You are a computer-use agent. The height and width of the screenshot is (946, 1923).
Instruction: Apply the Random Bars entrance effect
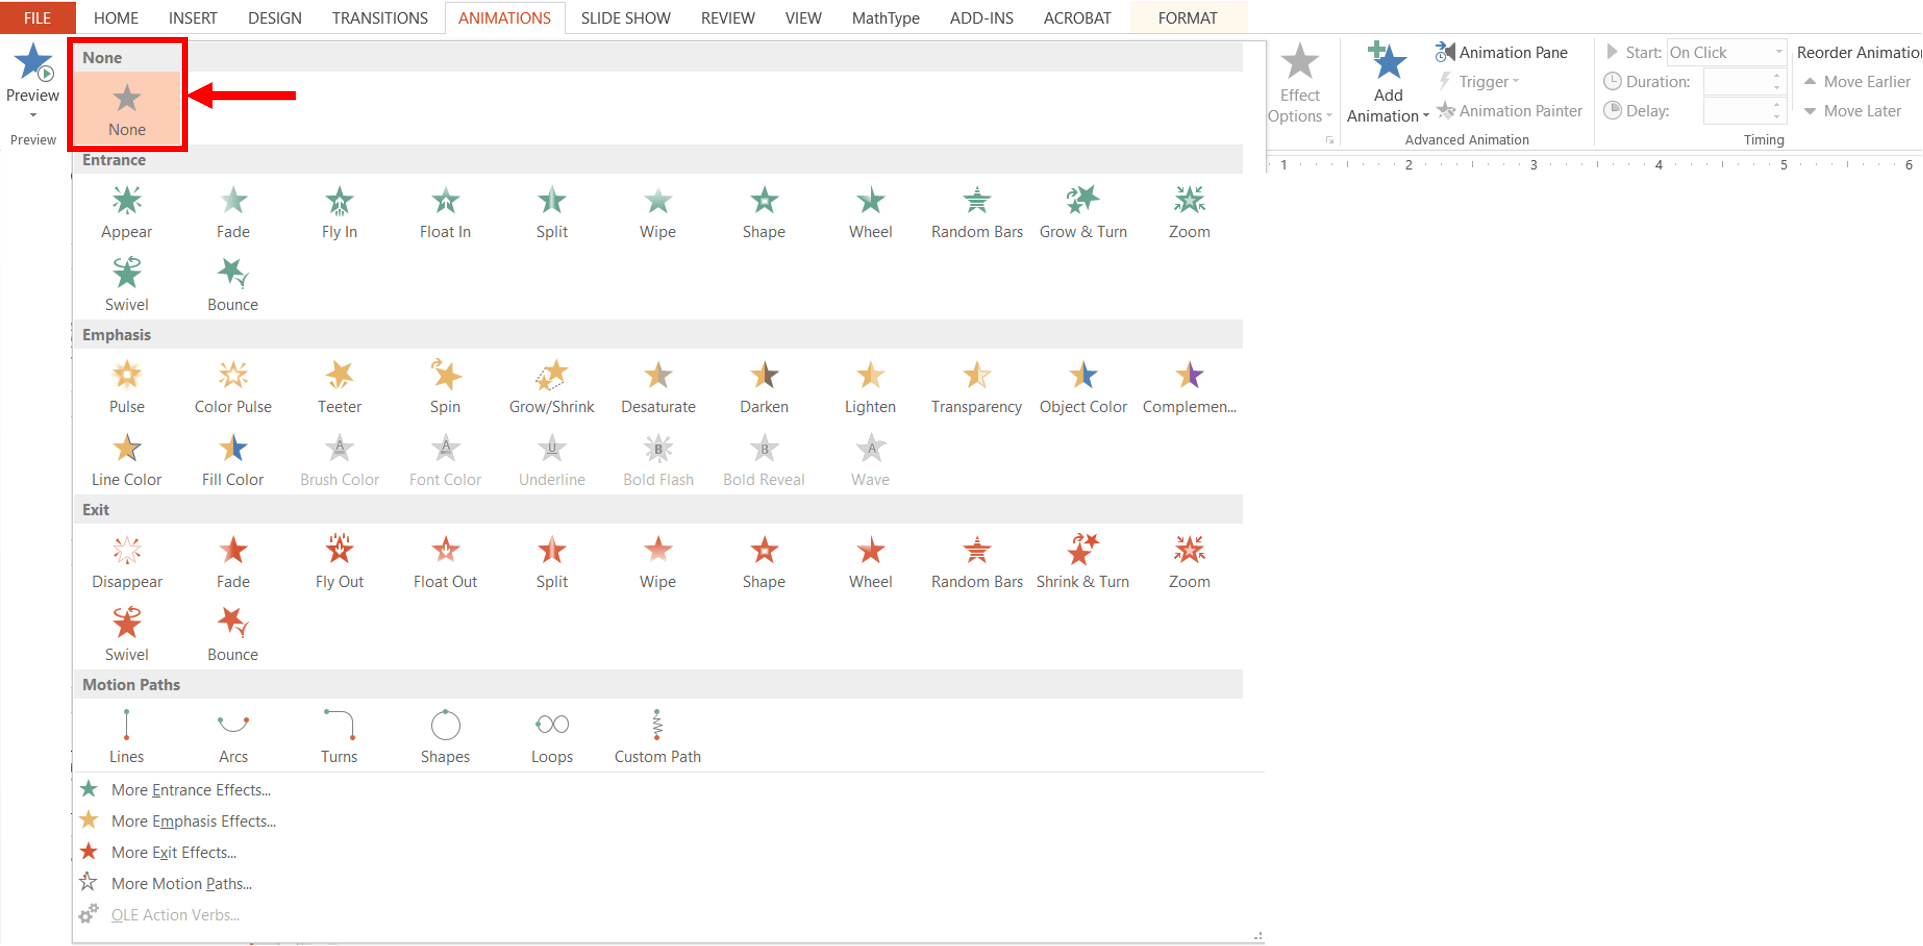[977, 213]
